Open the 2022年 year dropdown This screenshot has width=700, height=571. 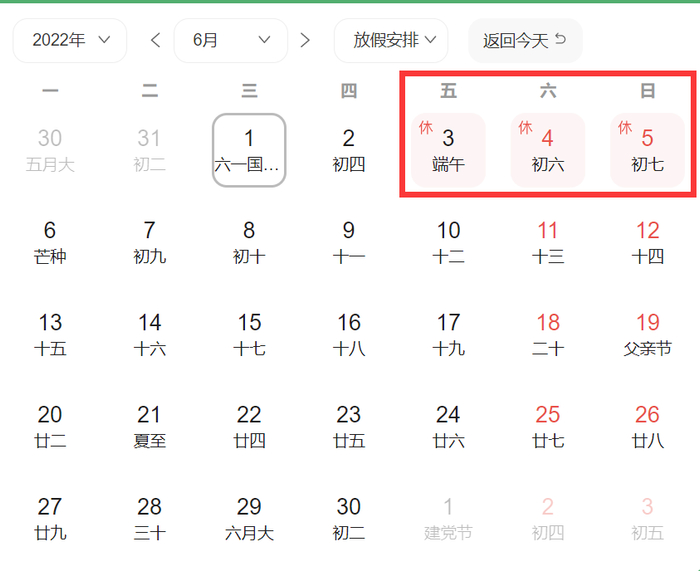click(x=70, y=40)
